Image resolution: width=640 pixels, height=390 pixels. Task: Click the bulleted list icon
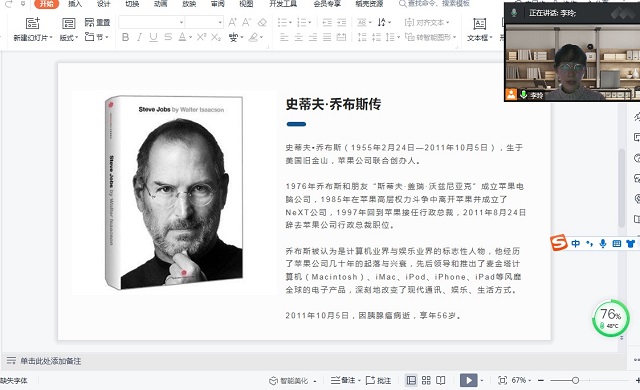282,22
